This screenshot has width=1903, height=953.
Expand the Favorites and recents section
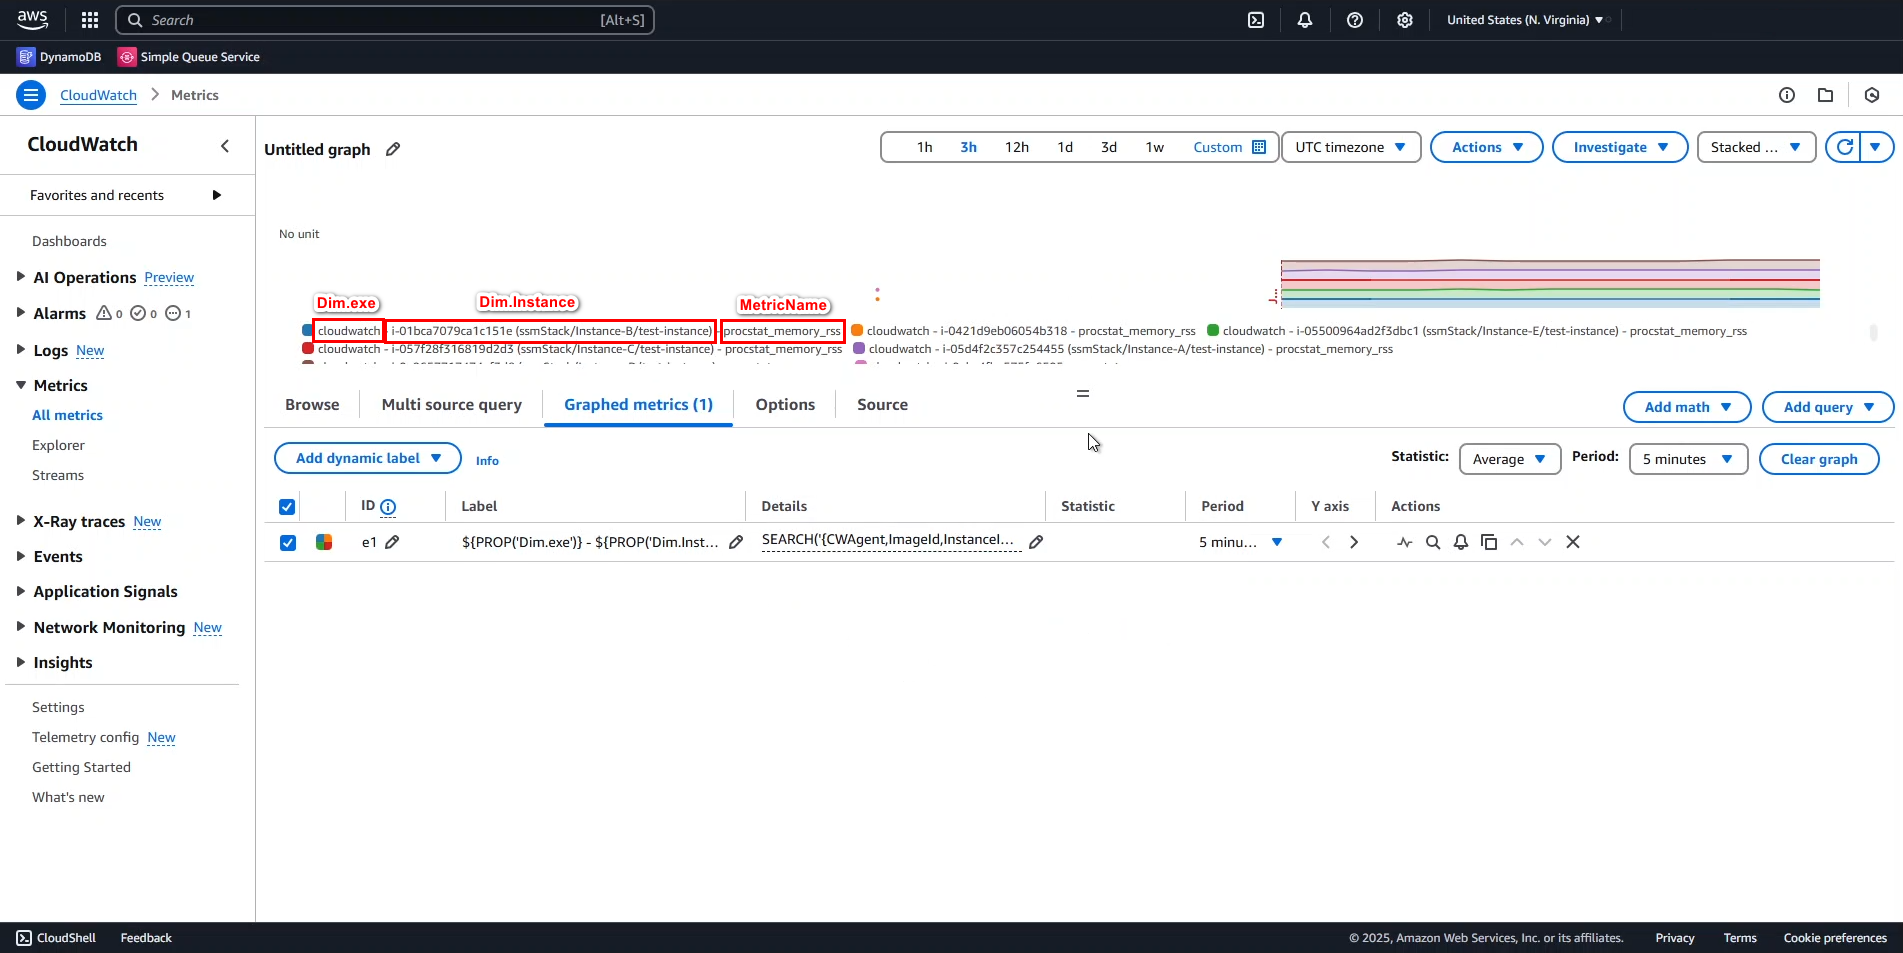(217, 195)
